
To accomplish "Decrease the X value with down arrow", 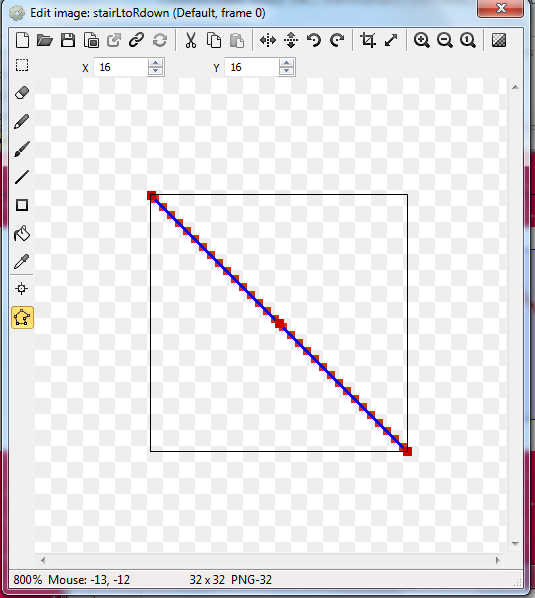I will tap(155, 71).
